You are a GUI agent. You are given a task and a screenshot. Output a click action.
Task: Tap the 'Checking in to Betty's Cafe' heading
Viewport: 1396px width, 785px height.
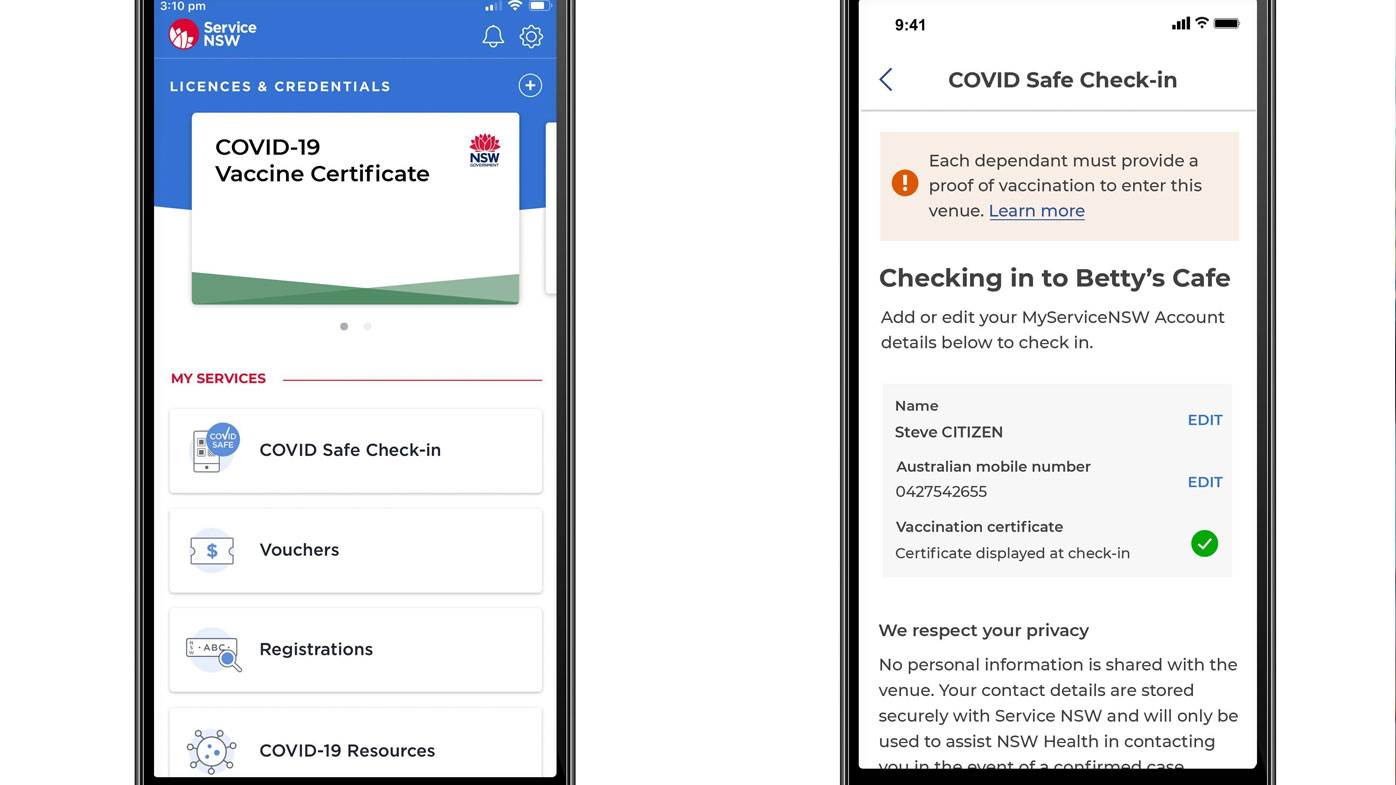(x=1055, y=278)
